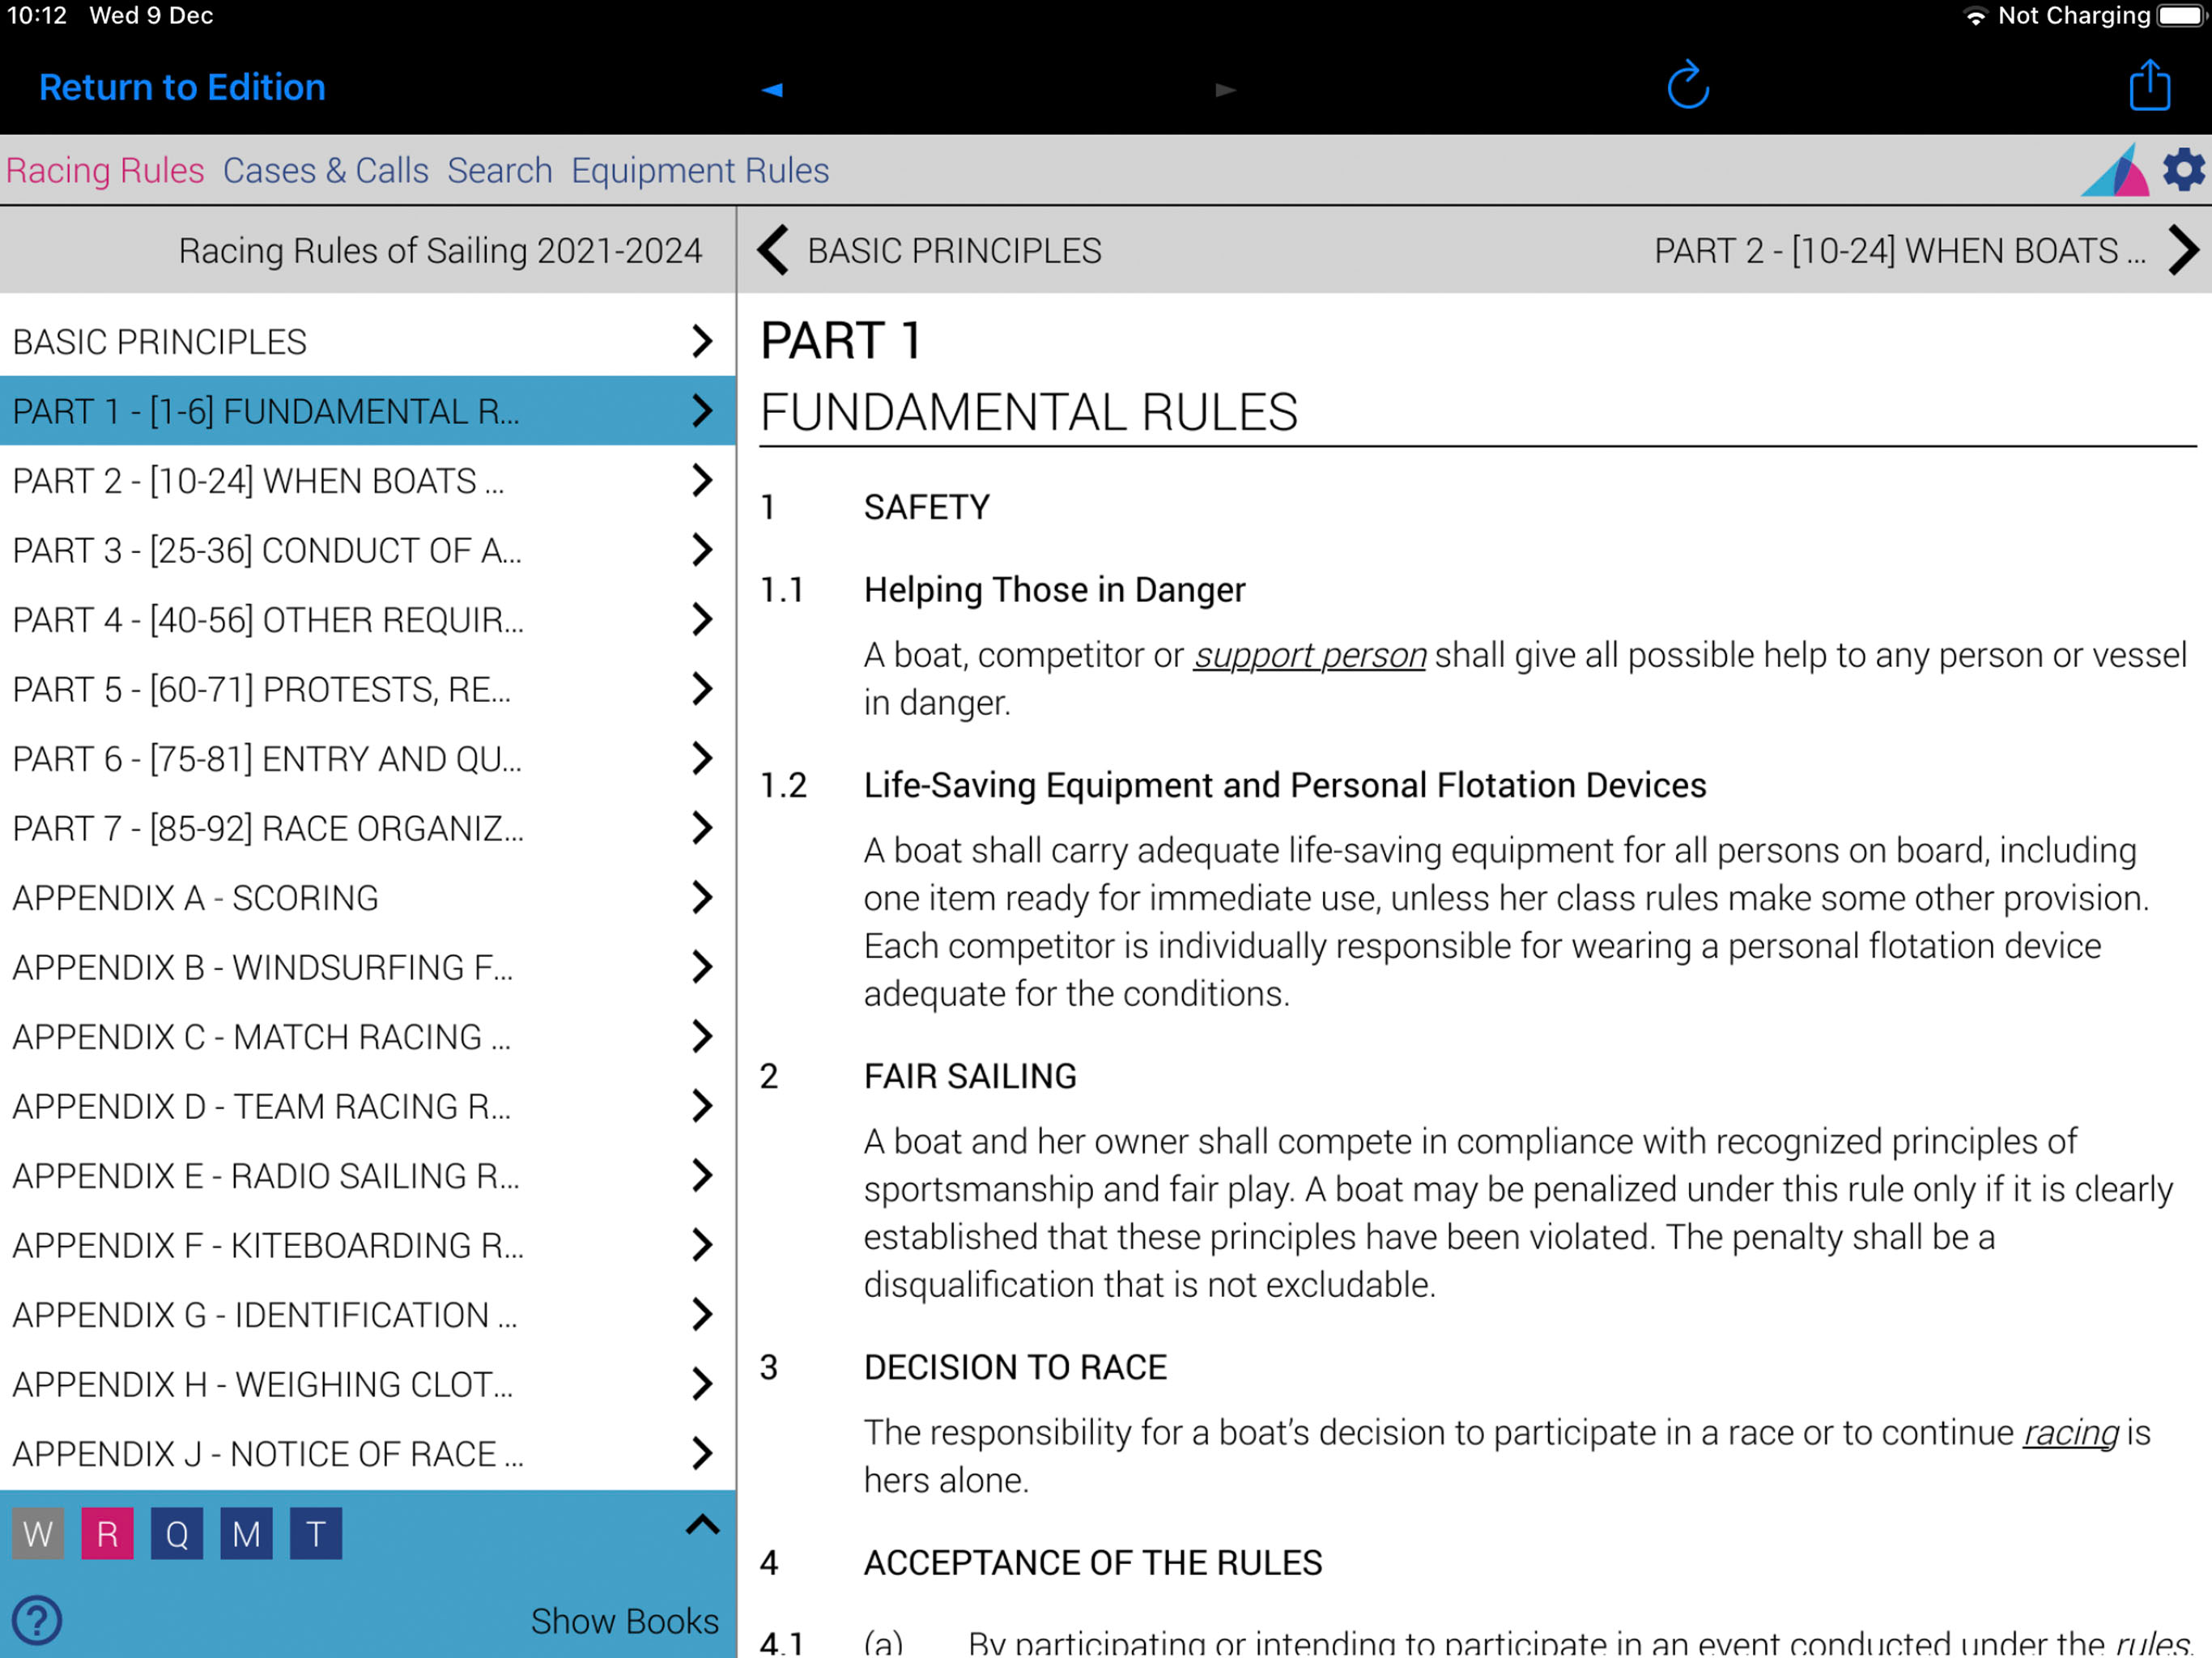
Task: Switch to Cases & Calls tab
Action: (325, 171)
